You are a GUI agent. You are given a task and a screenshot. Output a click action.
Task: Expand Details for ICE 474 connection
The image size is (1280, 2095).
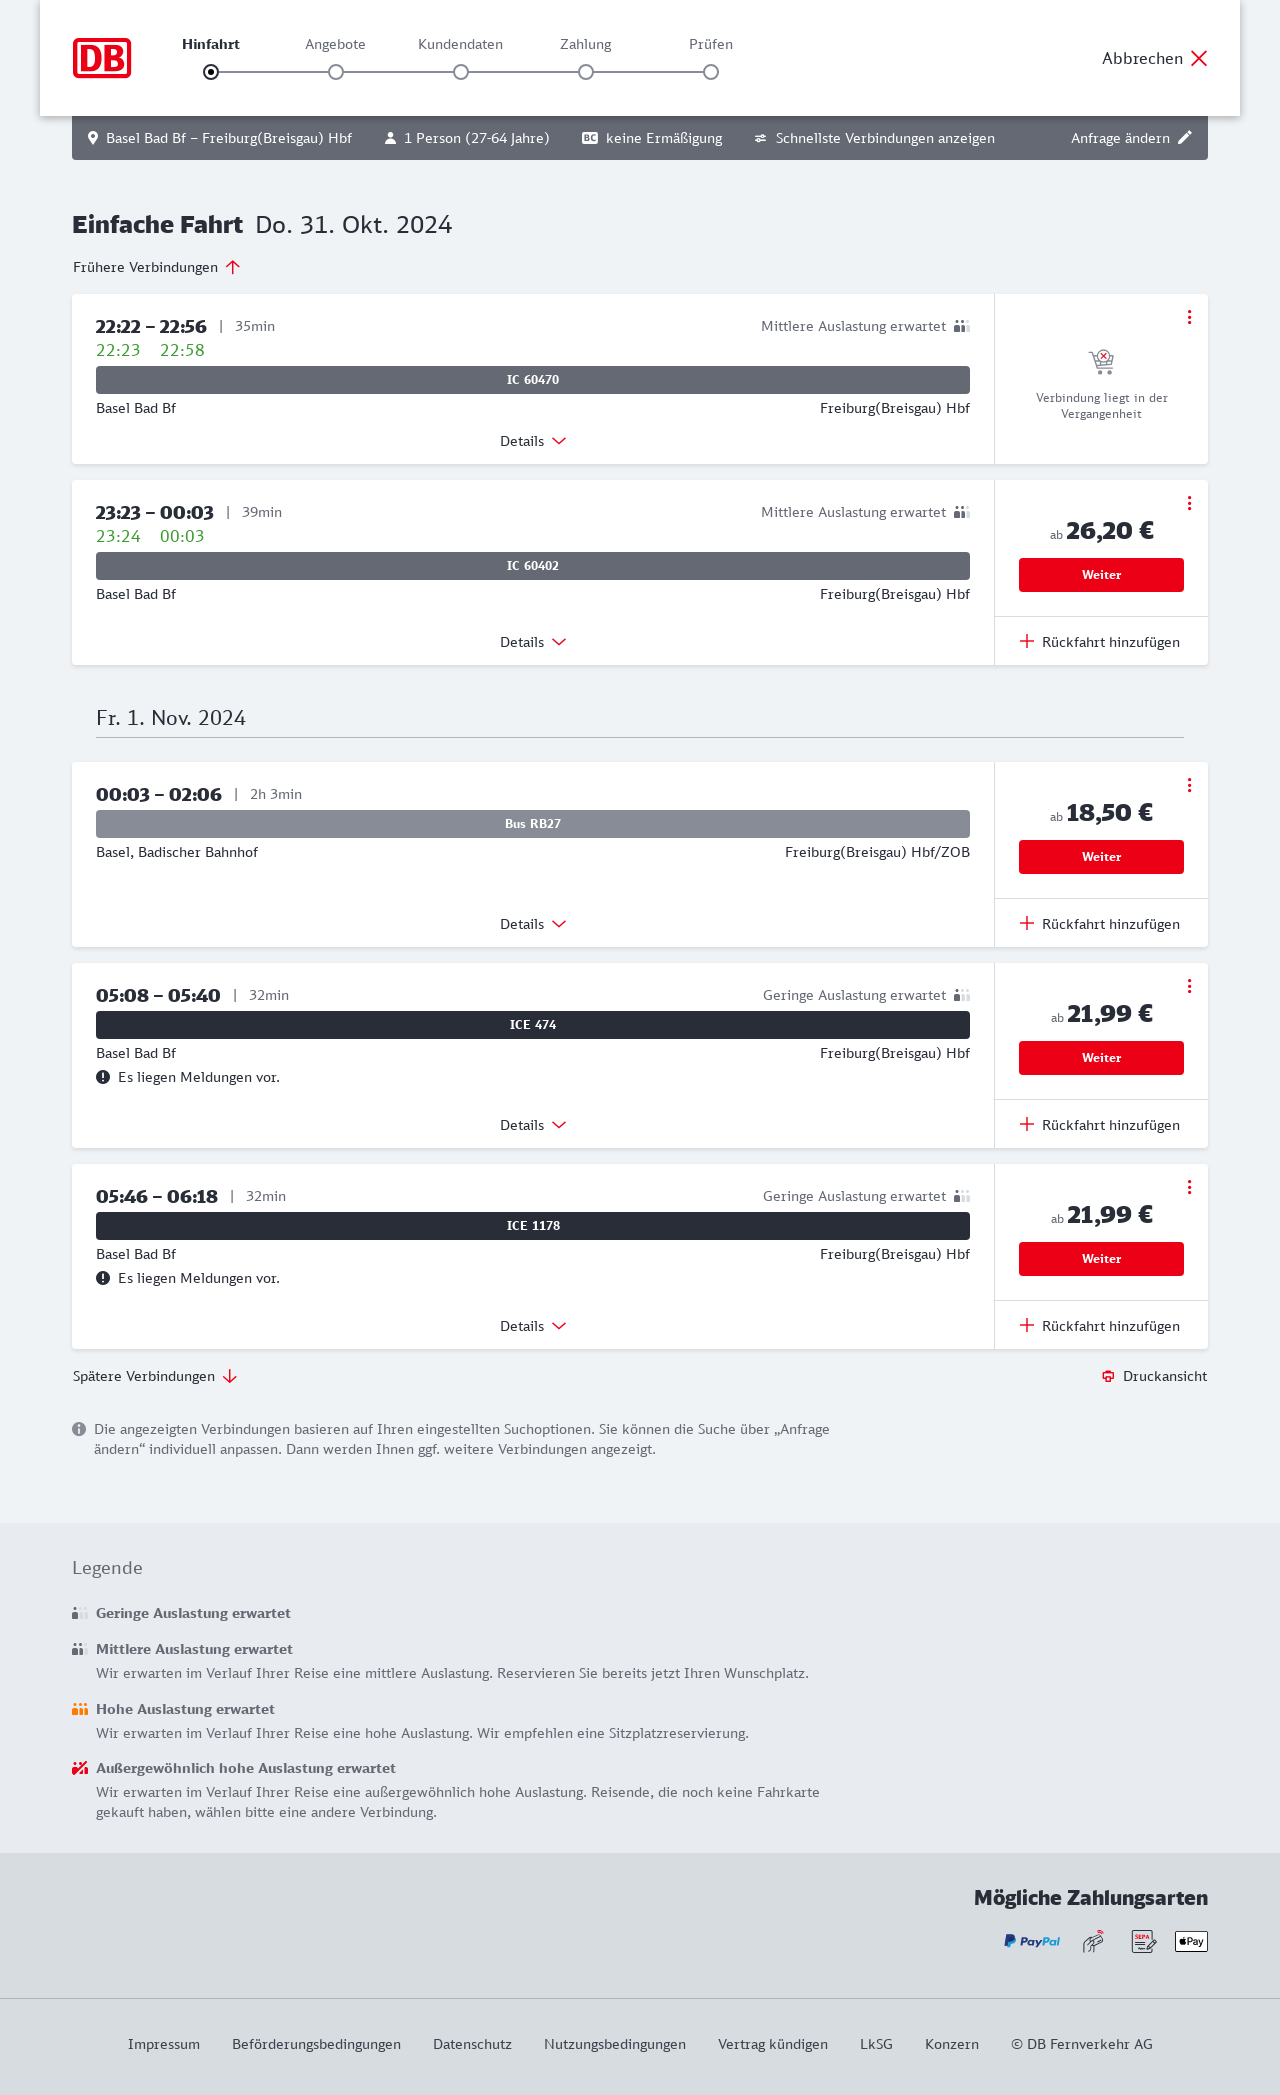(532, 1125)
